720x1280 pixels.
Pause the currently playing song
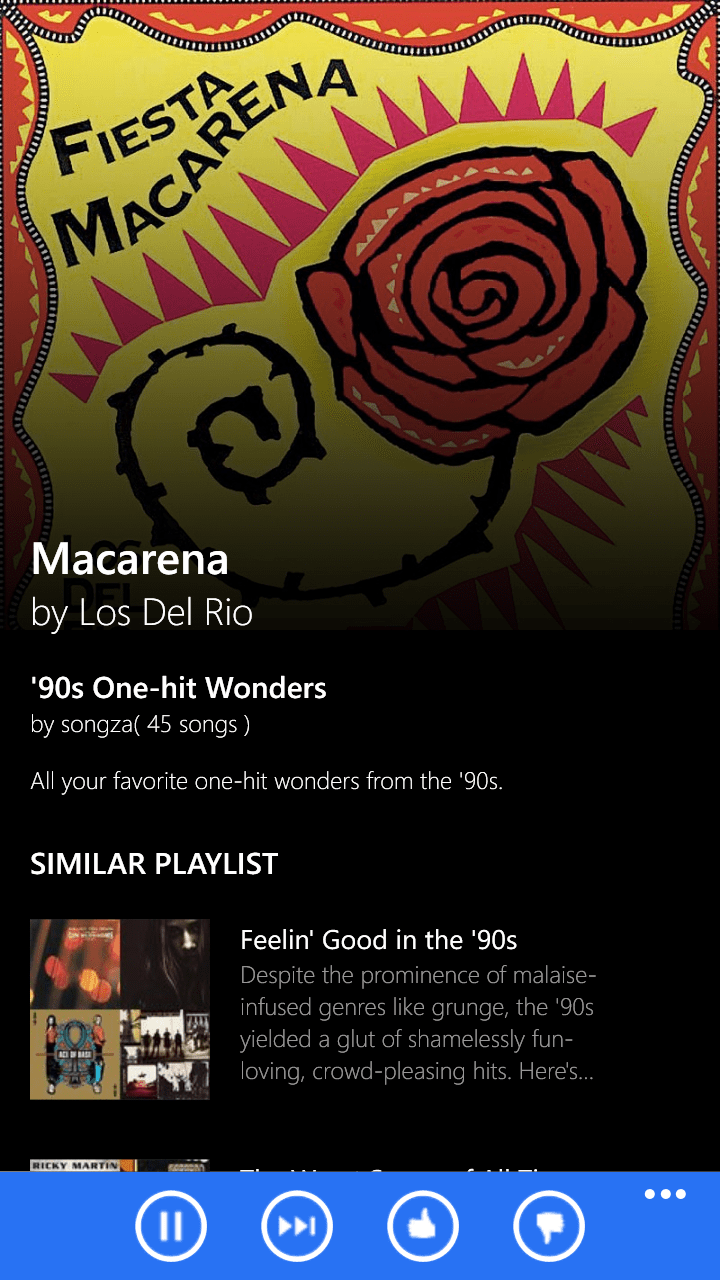click(171, 1226)
